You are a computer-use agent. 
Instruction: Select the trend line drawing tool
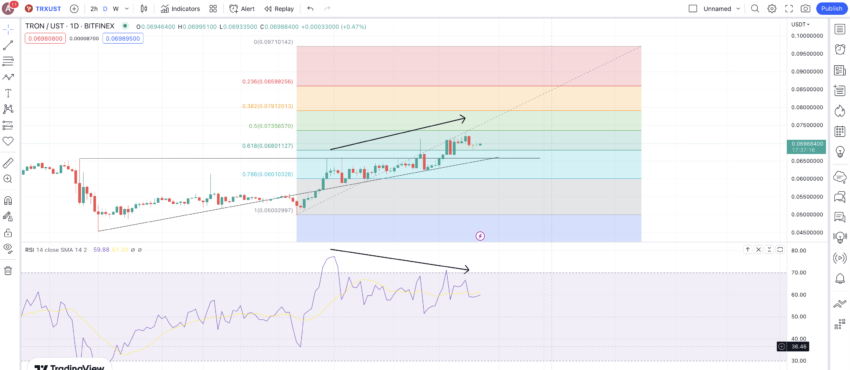click(x=8, y=45)
